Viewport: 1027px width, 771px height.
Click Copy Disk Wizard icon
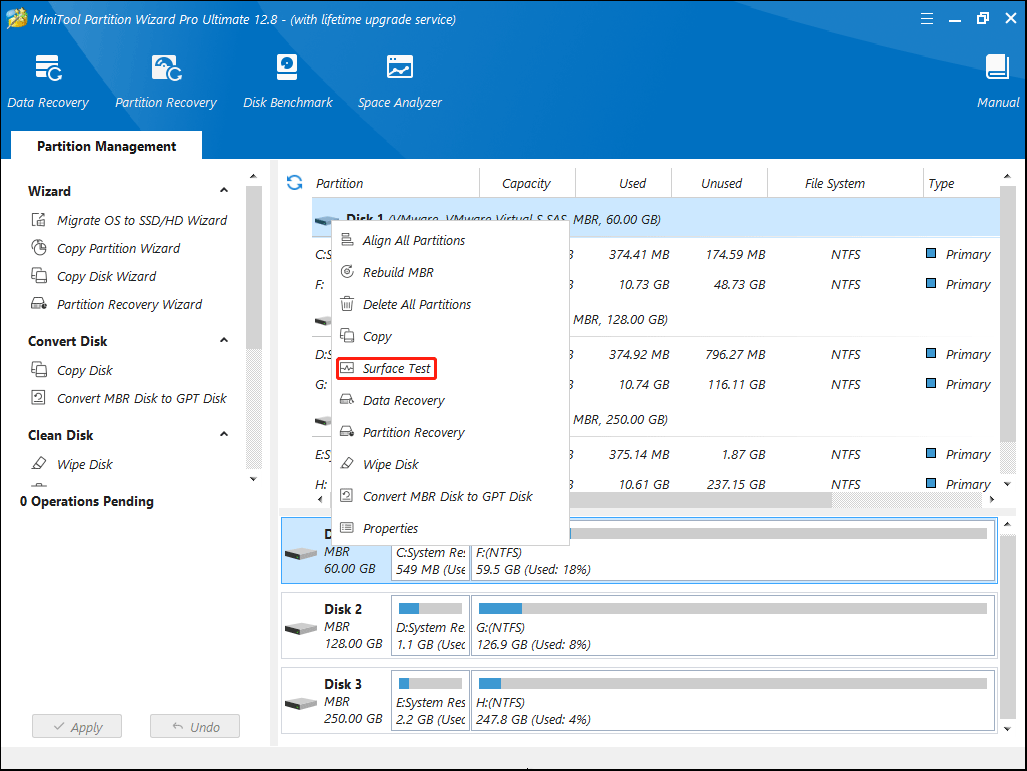pyautogui.click(x=39, y=276)
